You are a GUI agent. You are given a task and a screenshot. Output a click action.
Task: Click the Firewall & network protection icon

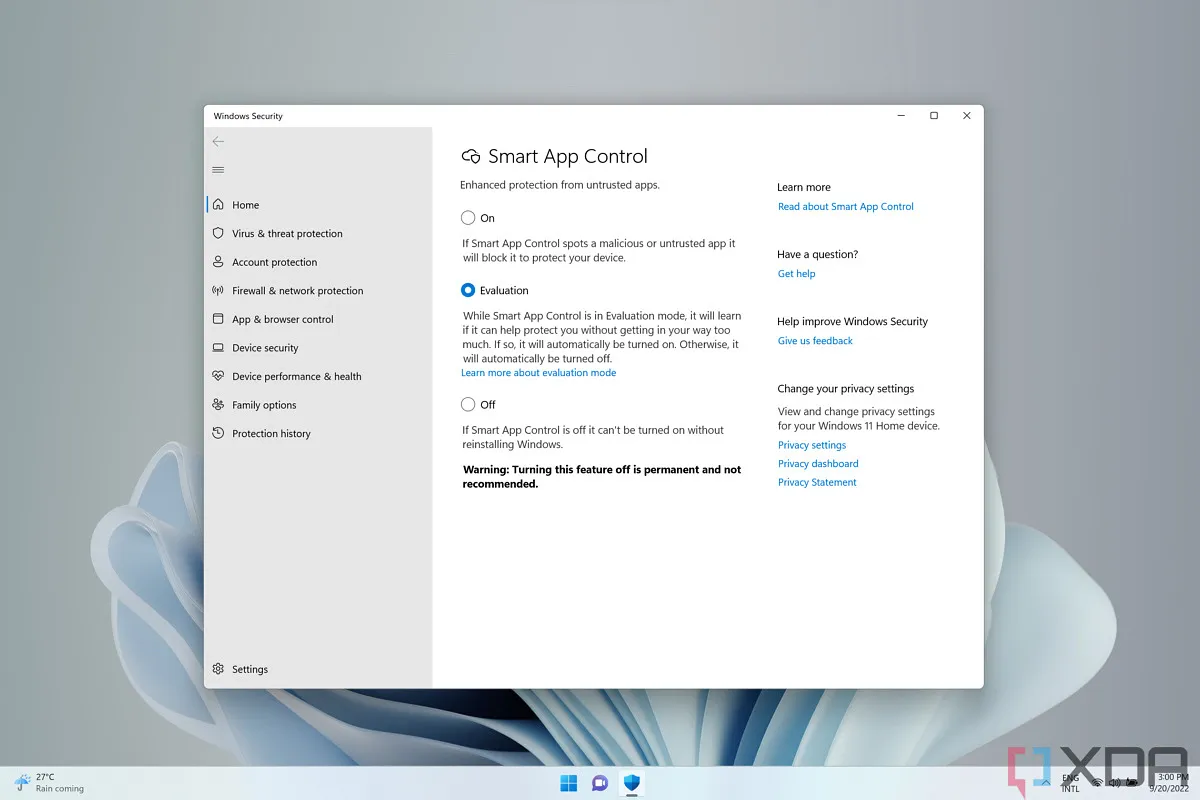coord(219,290)
